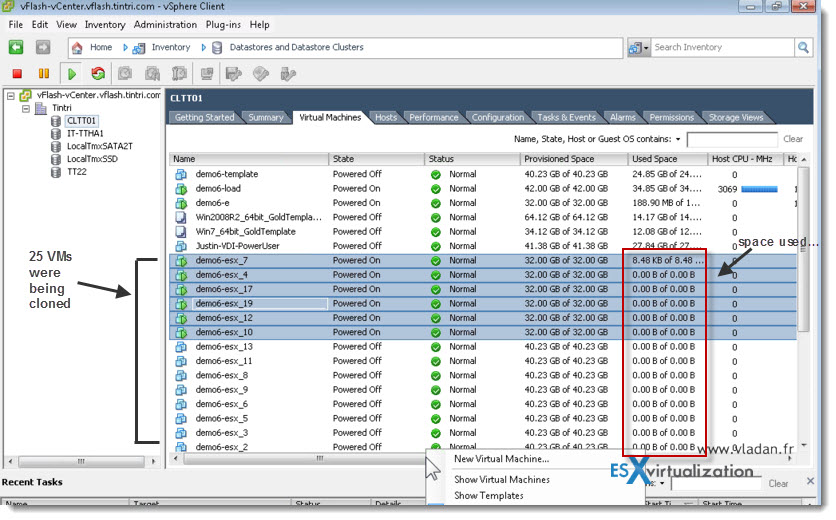Switch to the Permissions tab
This screenshot has width=836, height=520.
671,117
